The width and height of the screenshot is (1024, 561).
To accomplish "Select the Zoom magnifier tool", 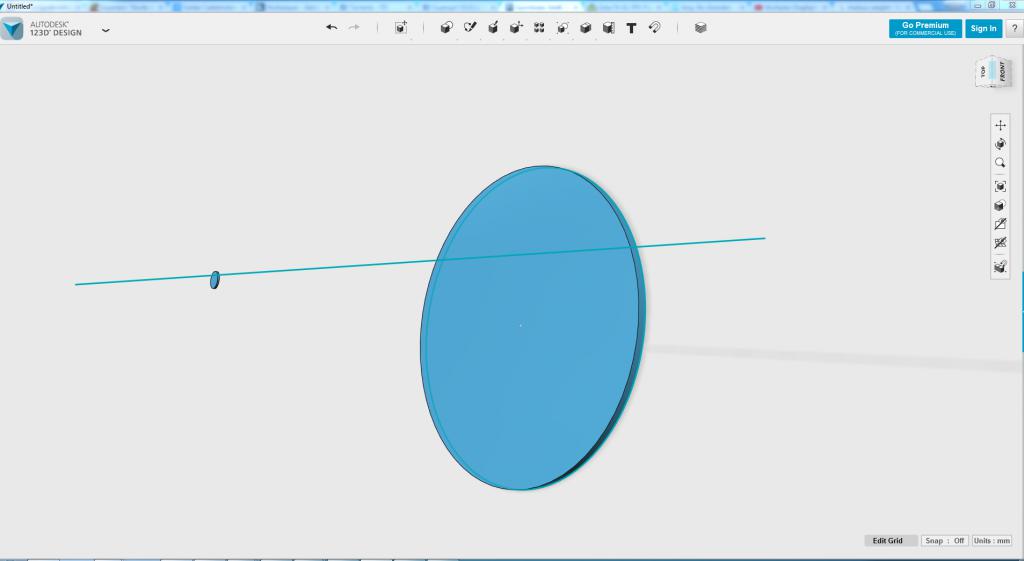I will [x=1000, y=163].
